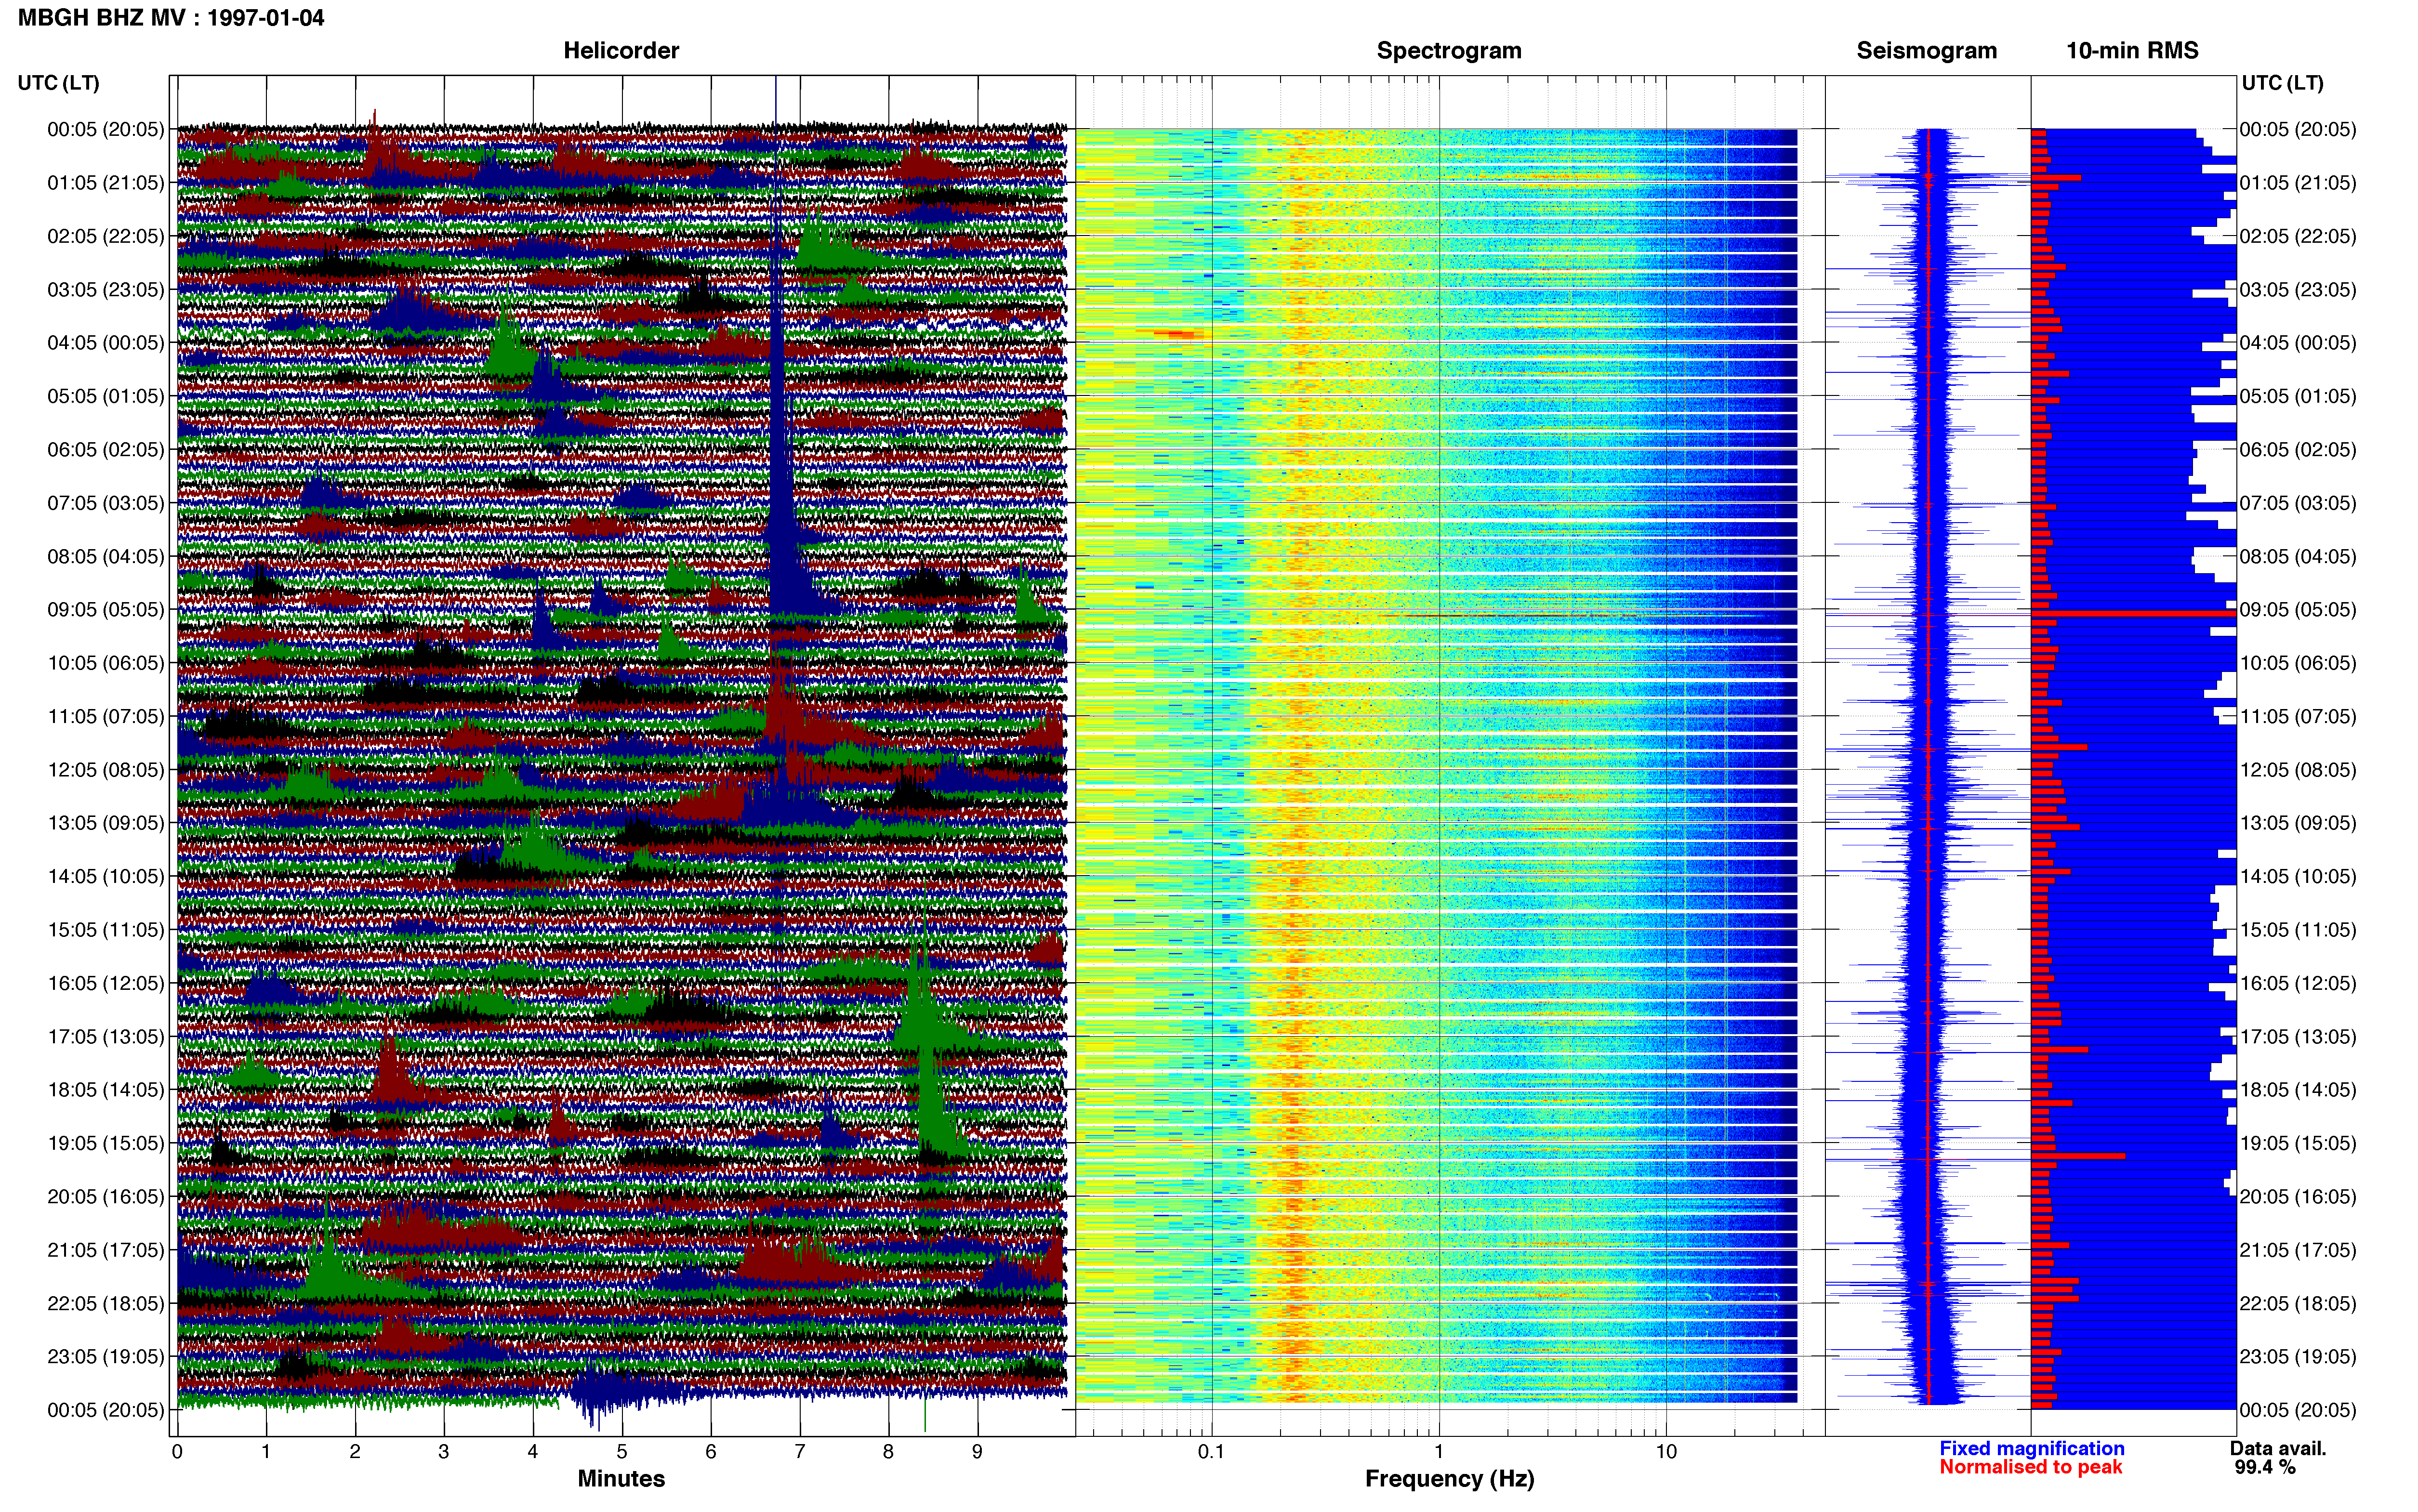Click the '99.4 %' data availability value
The width and height of the screenshot is (2418, 1512).
click(x=2265, y=1467)
